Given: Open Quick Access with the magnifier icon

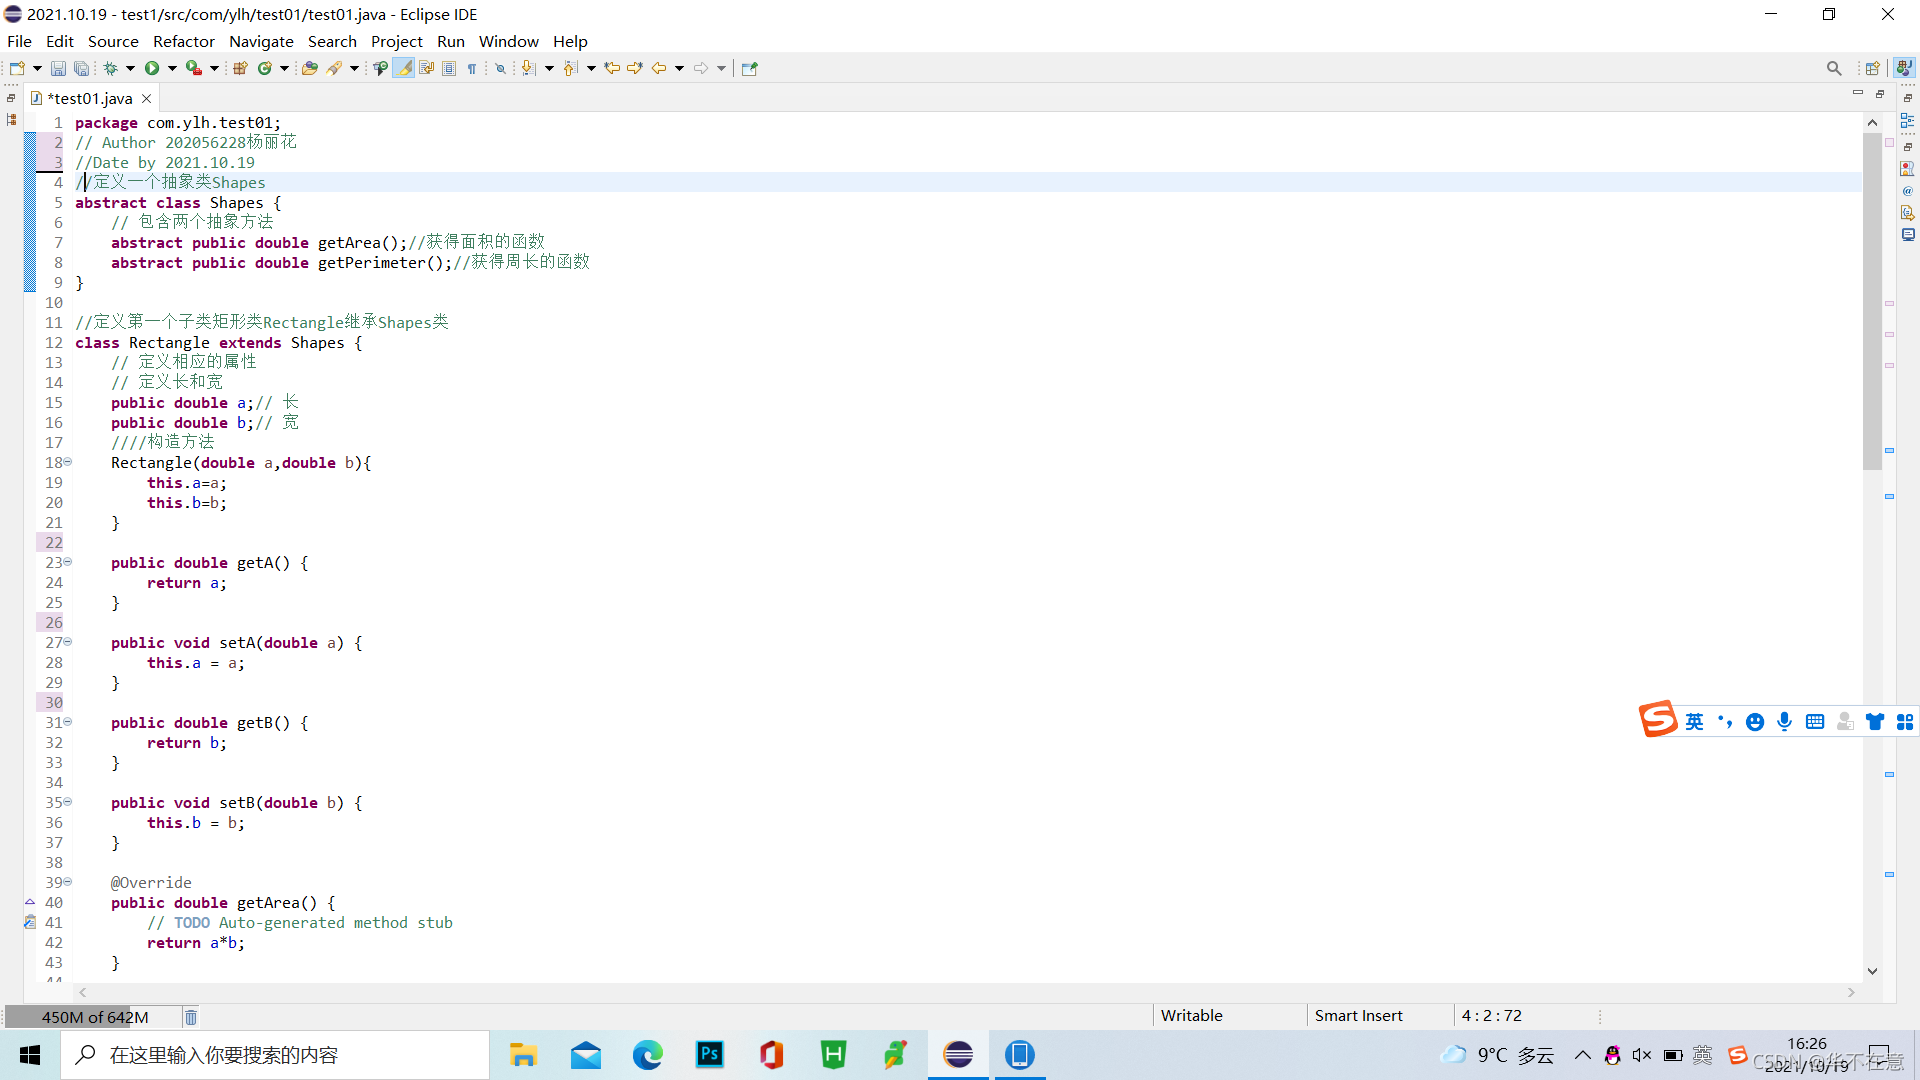Looking at the screenshot, I should click(1835, 68).
